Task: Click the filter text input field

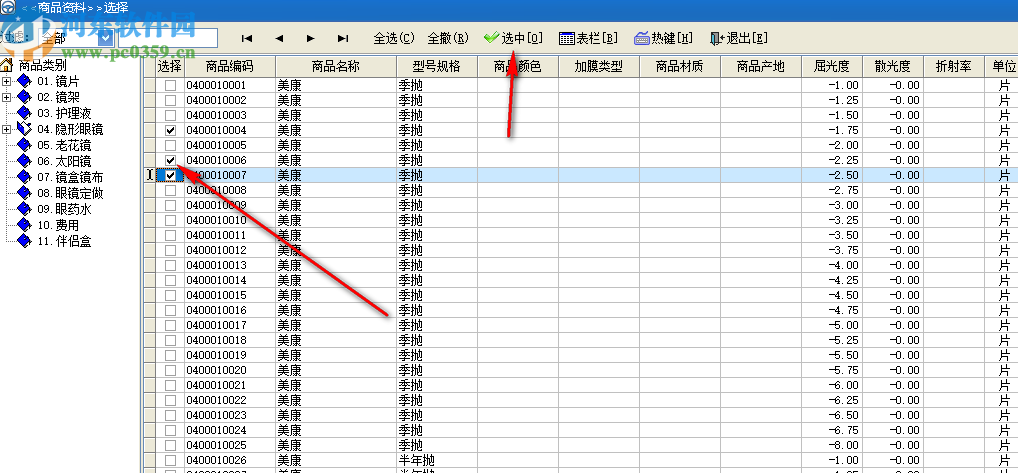Action: [x=168, y=38]
